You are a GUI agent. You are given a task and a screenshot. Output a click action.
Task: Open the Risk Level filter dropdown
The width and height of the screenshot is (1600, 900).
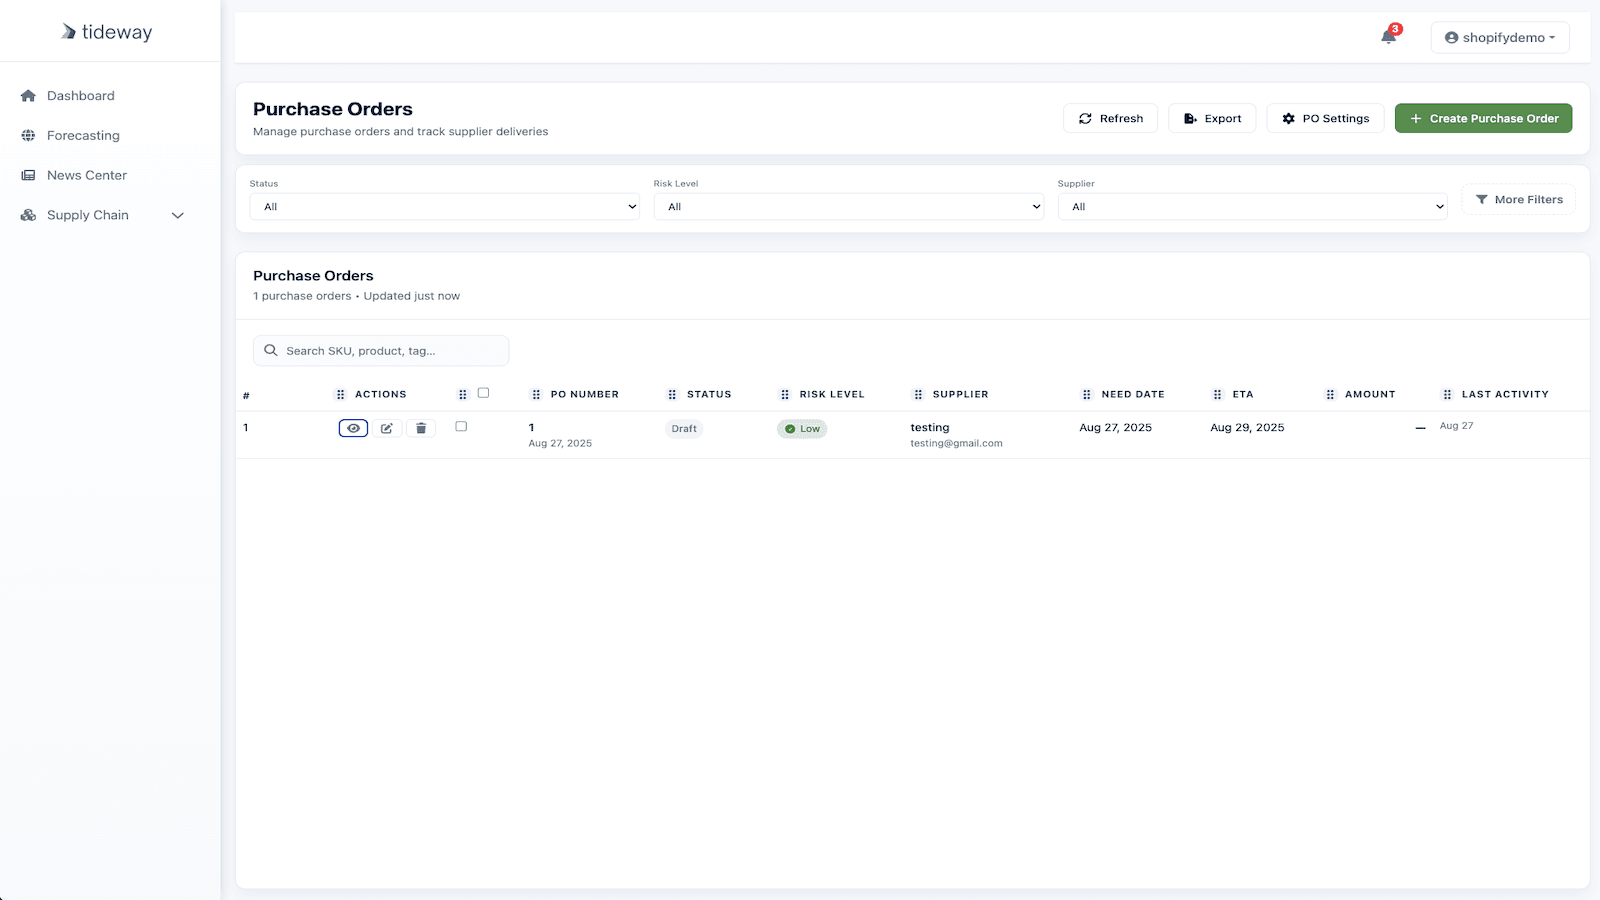(x=849, y=206)
